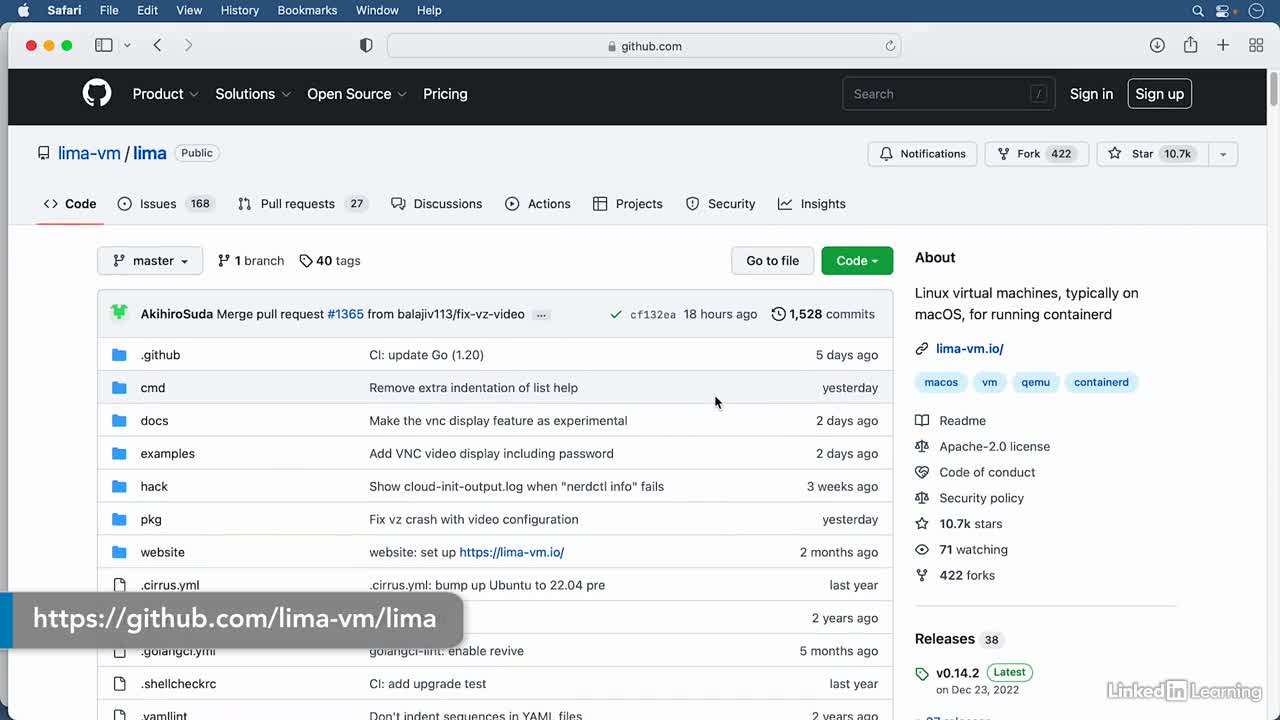Screen dimensions: 1280x720
Task: Click the Notifications button
Action: point(923,154)
